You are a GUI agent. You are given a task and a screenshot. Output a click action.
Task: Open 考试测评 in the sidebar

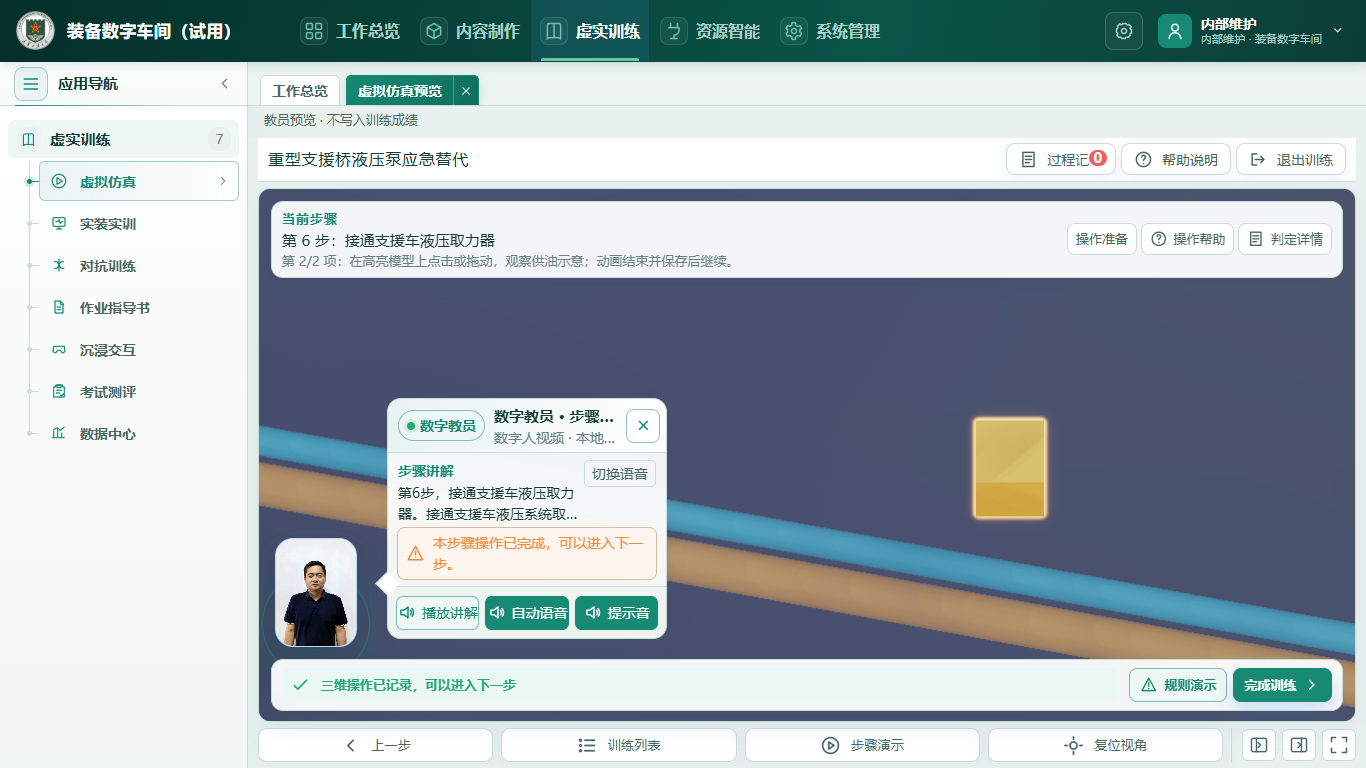108,392
